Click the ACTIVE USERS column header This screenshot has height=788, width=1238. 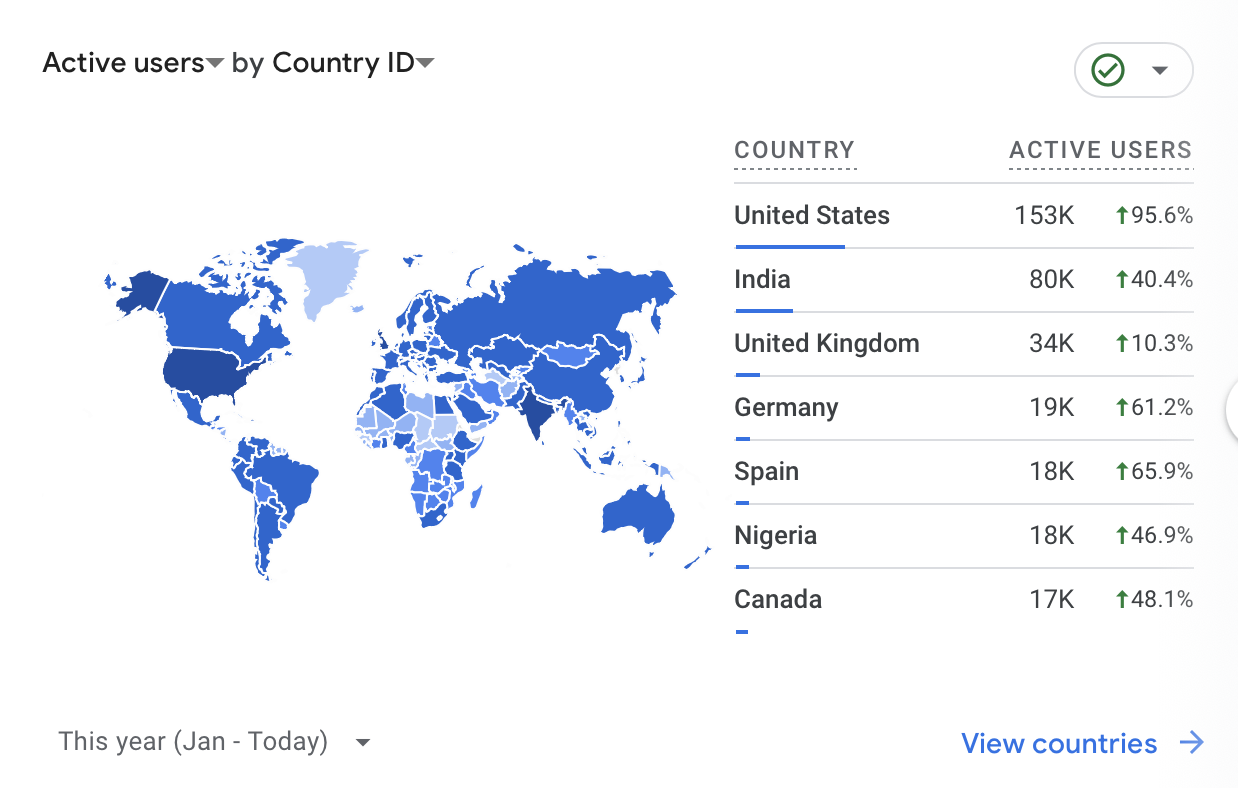pos(1100,150)
